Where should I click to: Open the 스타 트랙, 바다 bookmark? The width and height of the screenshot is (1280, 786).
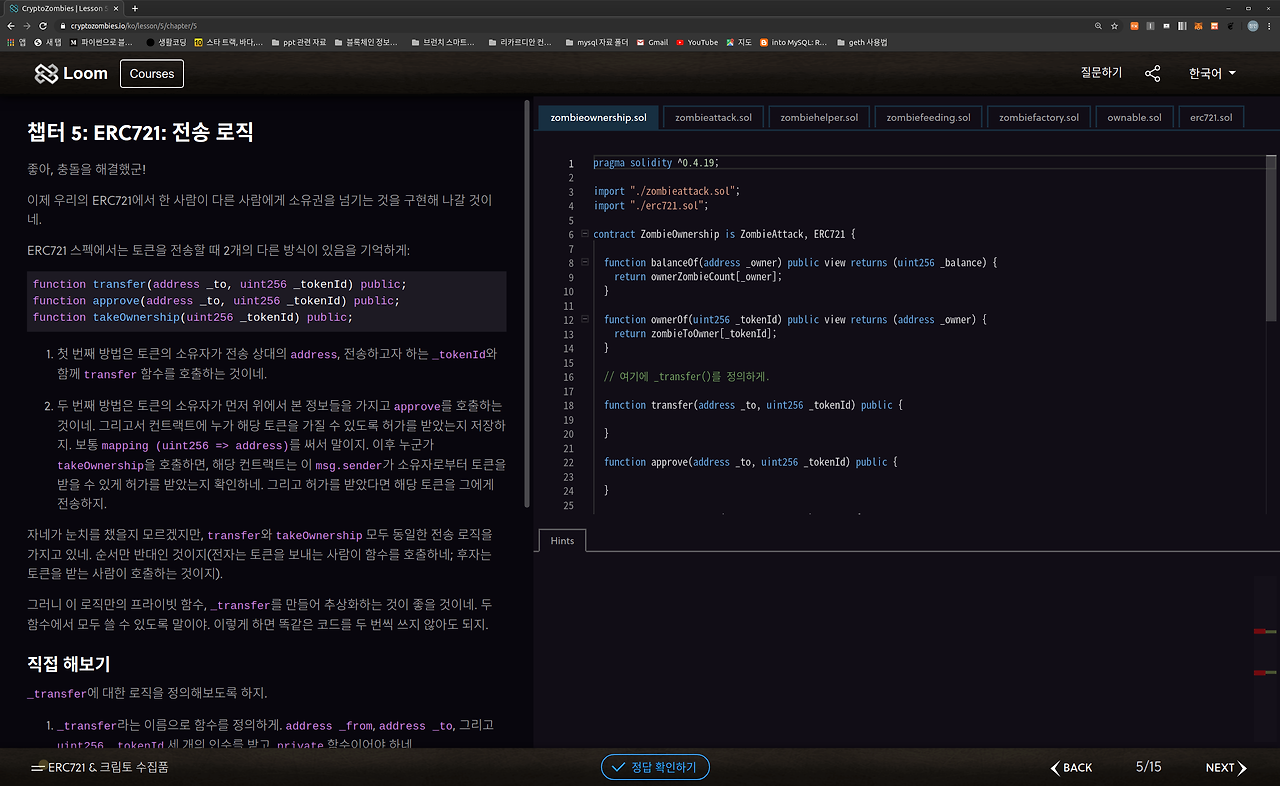[229, 42]
